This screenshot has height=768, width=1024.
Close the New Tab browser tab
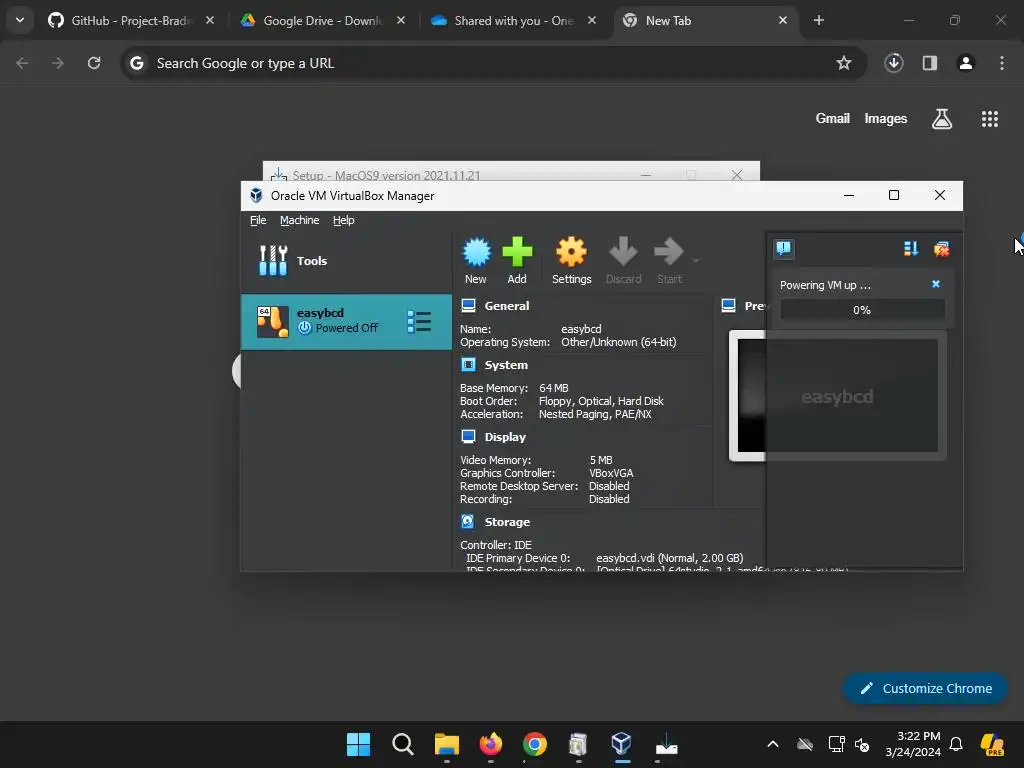(782, 21)
